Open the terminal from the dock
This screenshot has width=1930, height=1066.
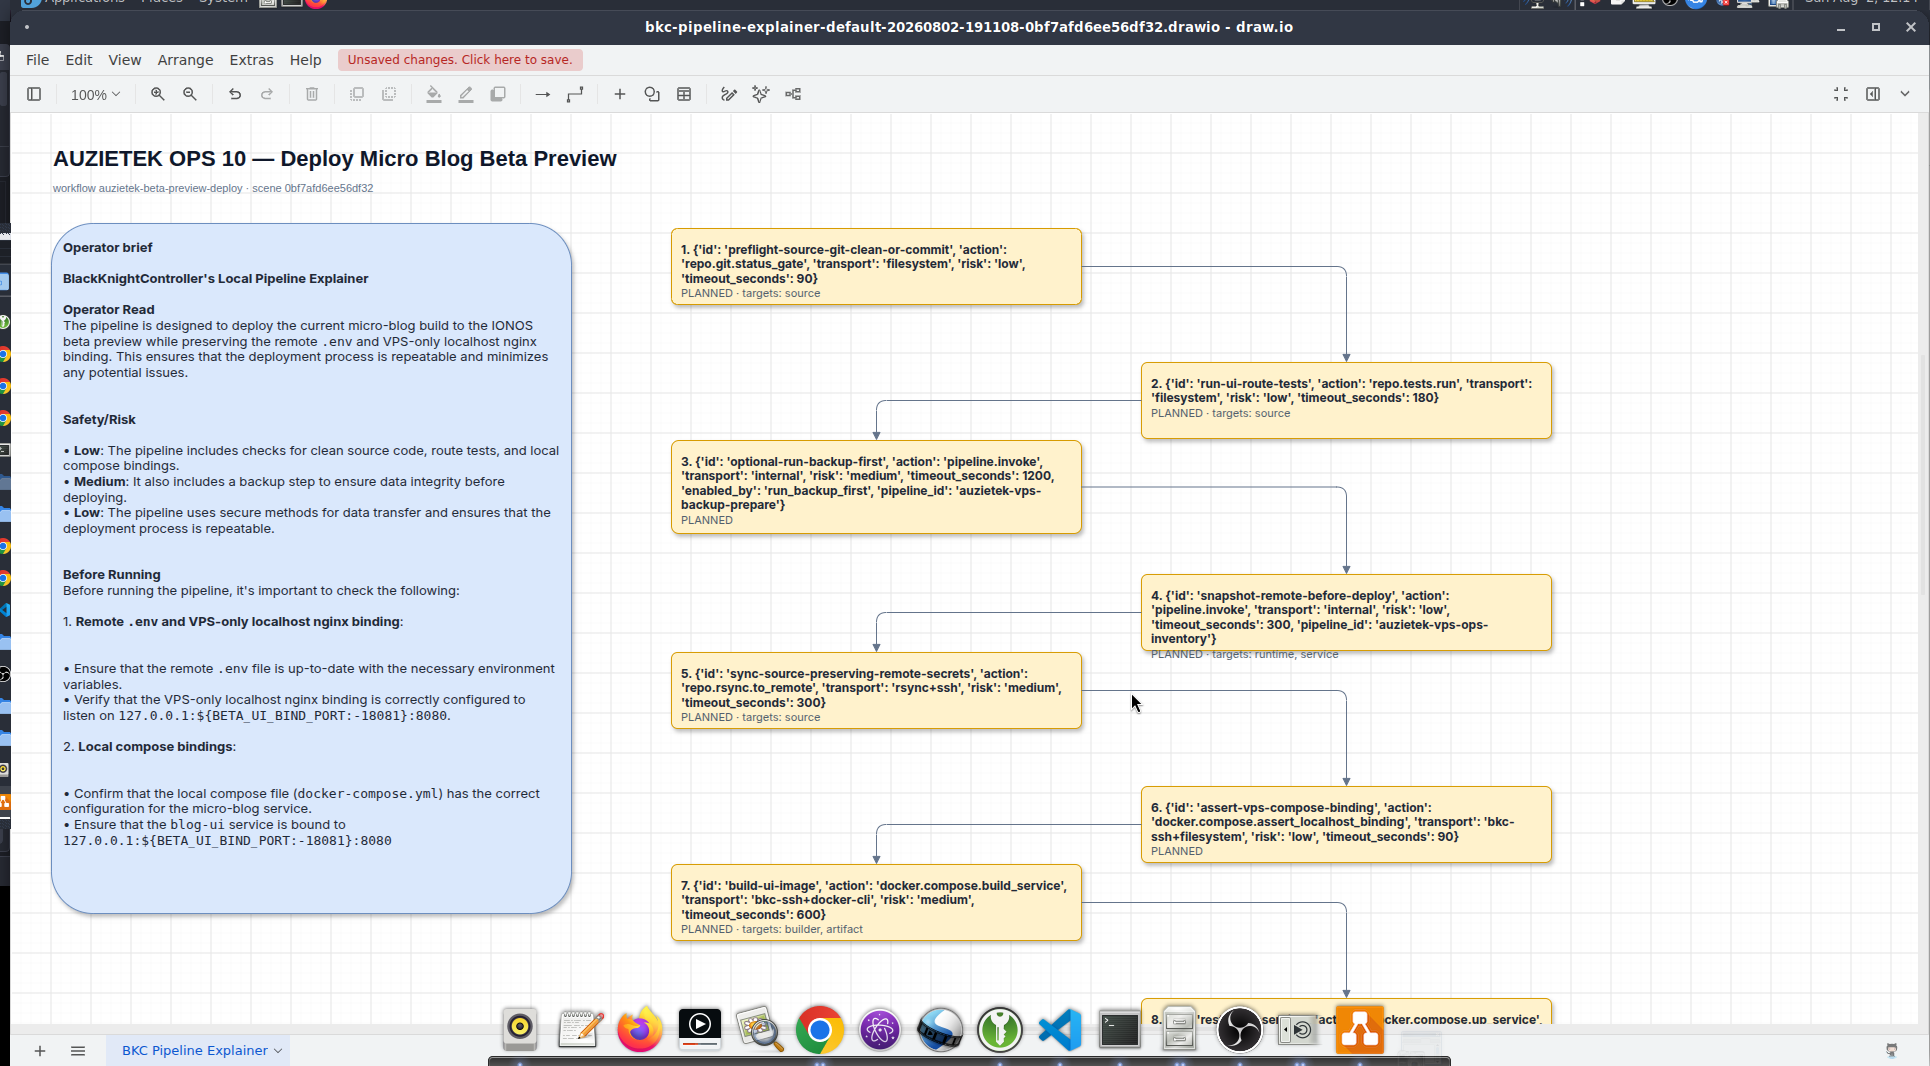(x=1120, y=1029)
